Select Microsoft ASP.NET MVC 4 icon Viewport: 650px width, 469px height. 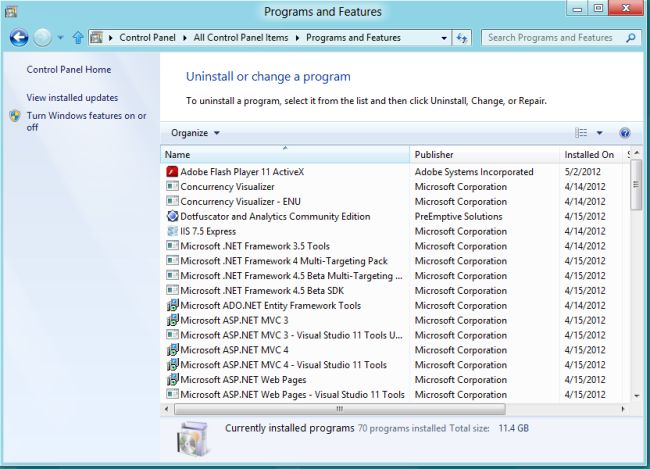(172, 350)
